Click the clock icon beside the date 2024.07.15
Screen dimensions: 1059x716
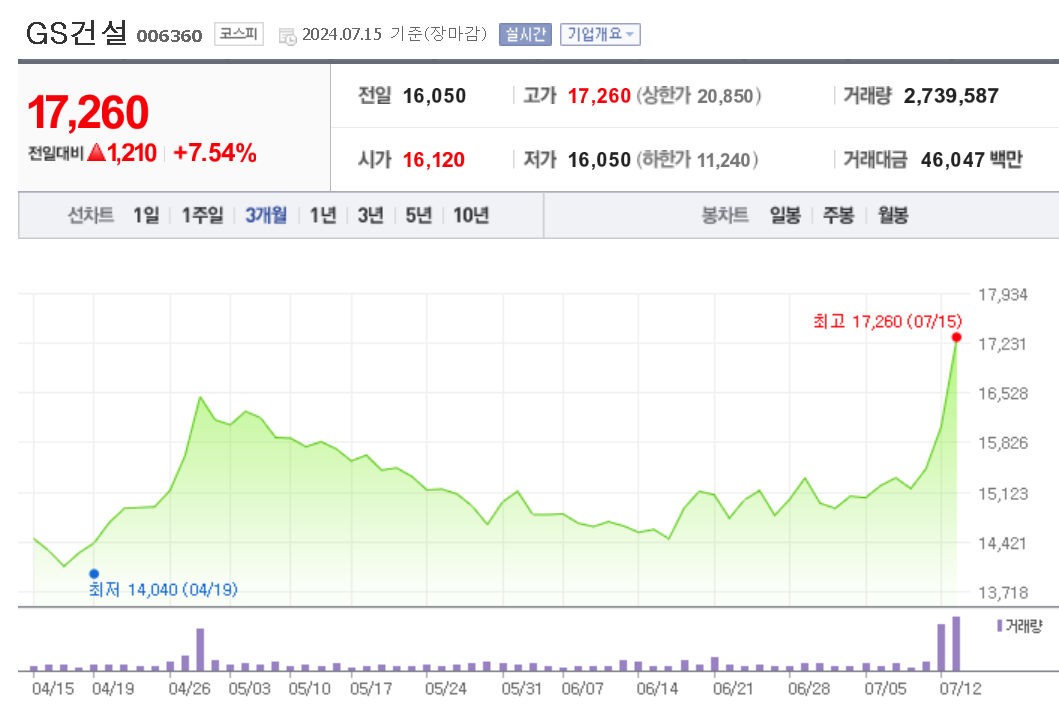(x=288, y=36)
